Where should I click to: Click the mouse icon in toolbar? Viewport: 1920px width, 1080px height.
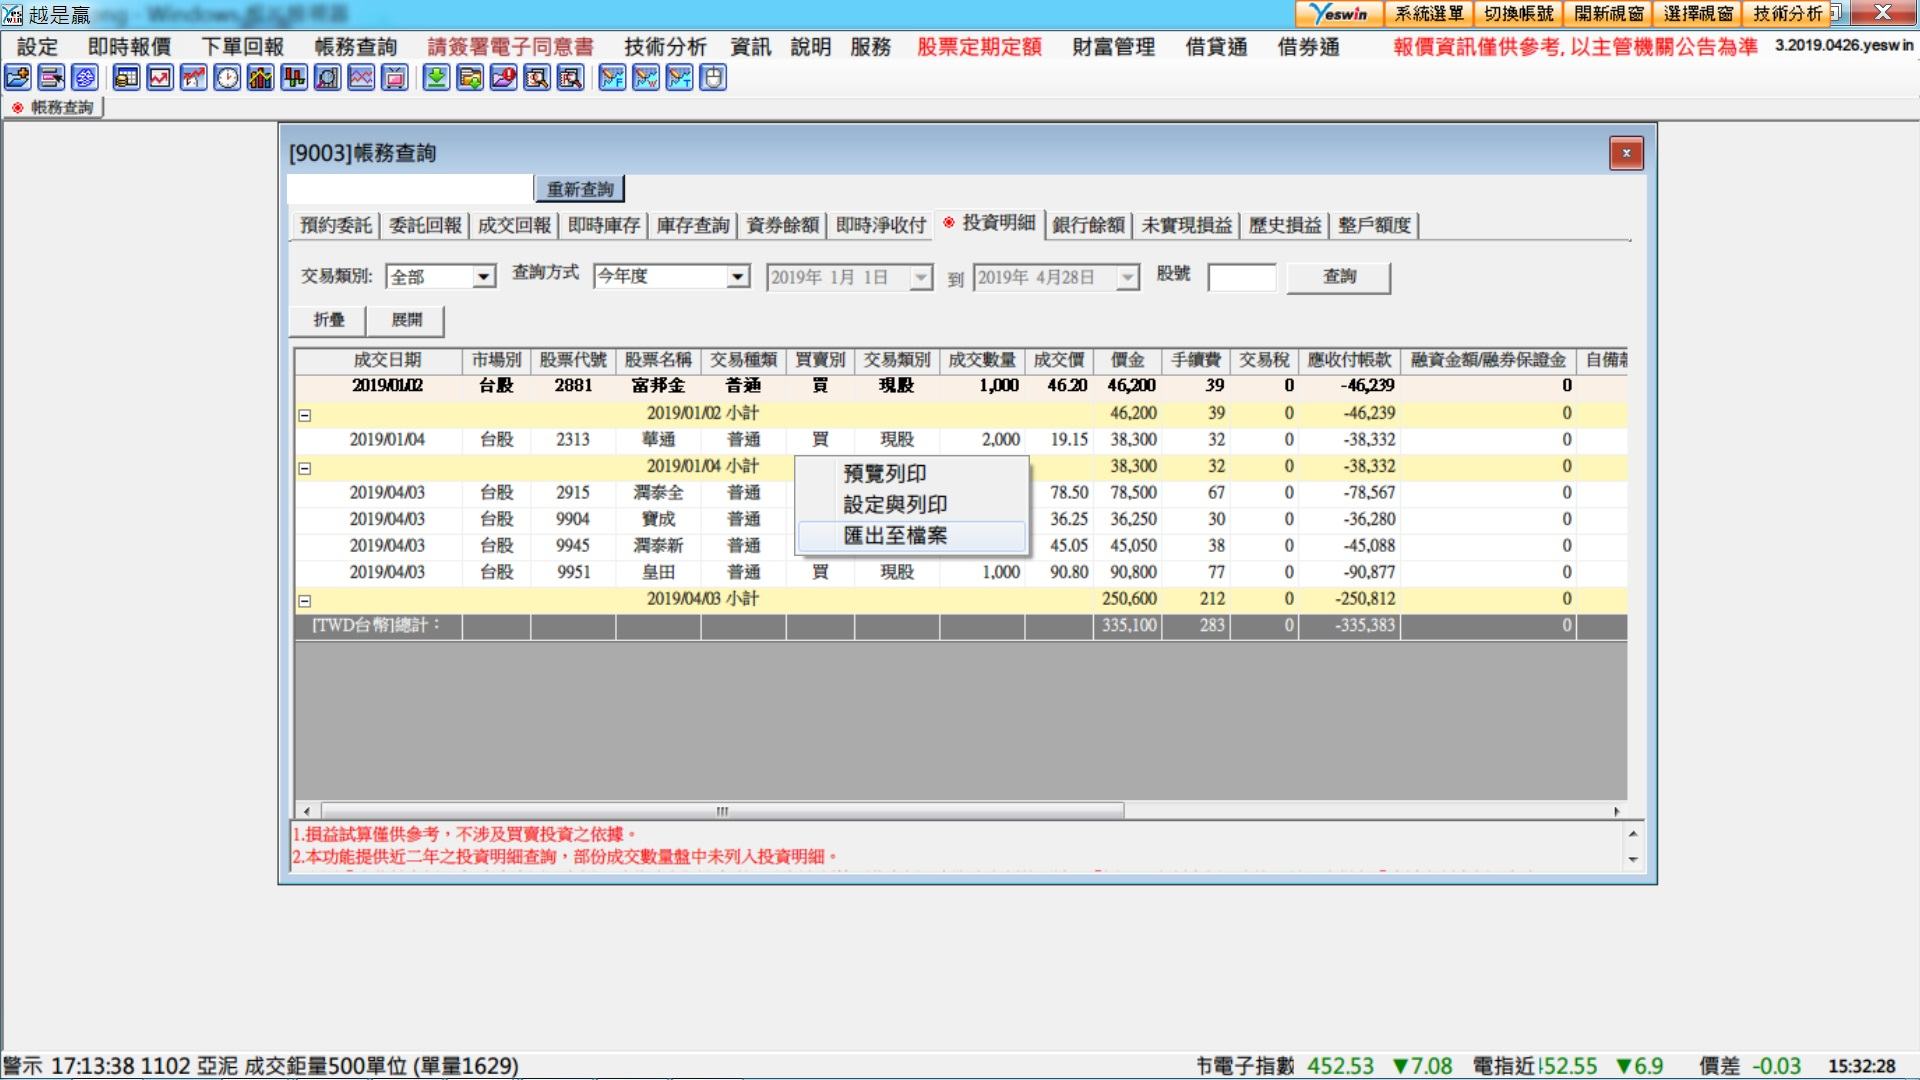coord(713,78)
